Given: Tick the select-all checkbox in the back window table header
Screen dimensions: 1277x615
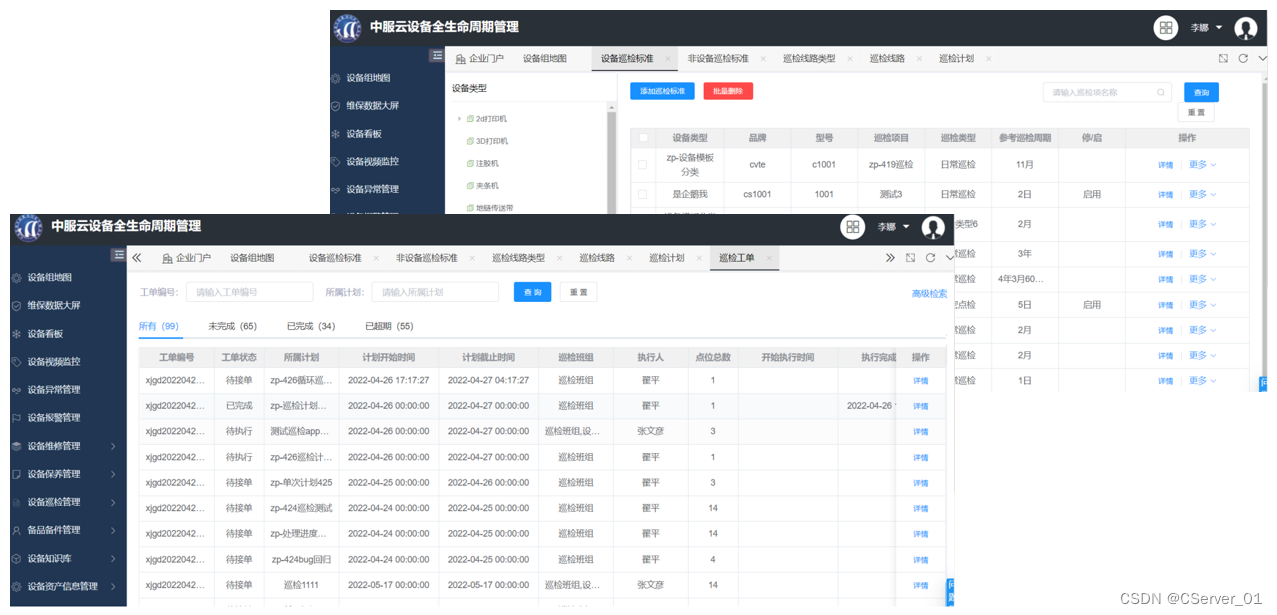Looking at the screenshot, I should (643, 138).
